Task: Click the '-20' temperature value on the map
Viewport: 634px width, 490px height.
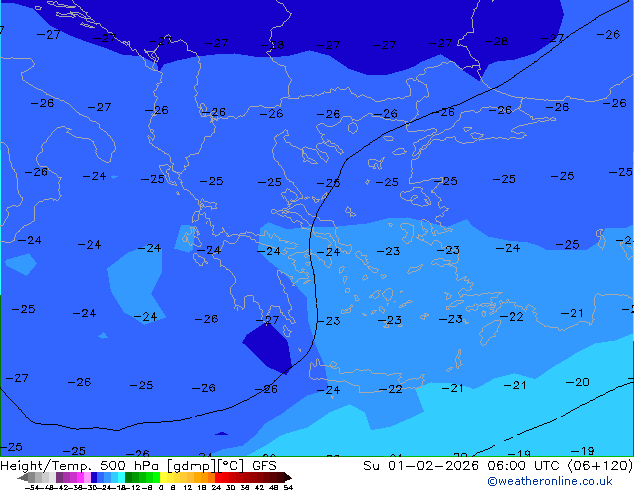Action: (577, 382)
